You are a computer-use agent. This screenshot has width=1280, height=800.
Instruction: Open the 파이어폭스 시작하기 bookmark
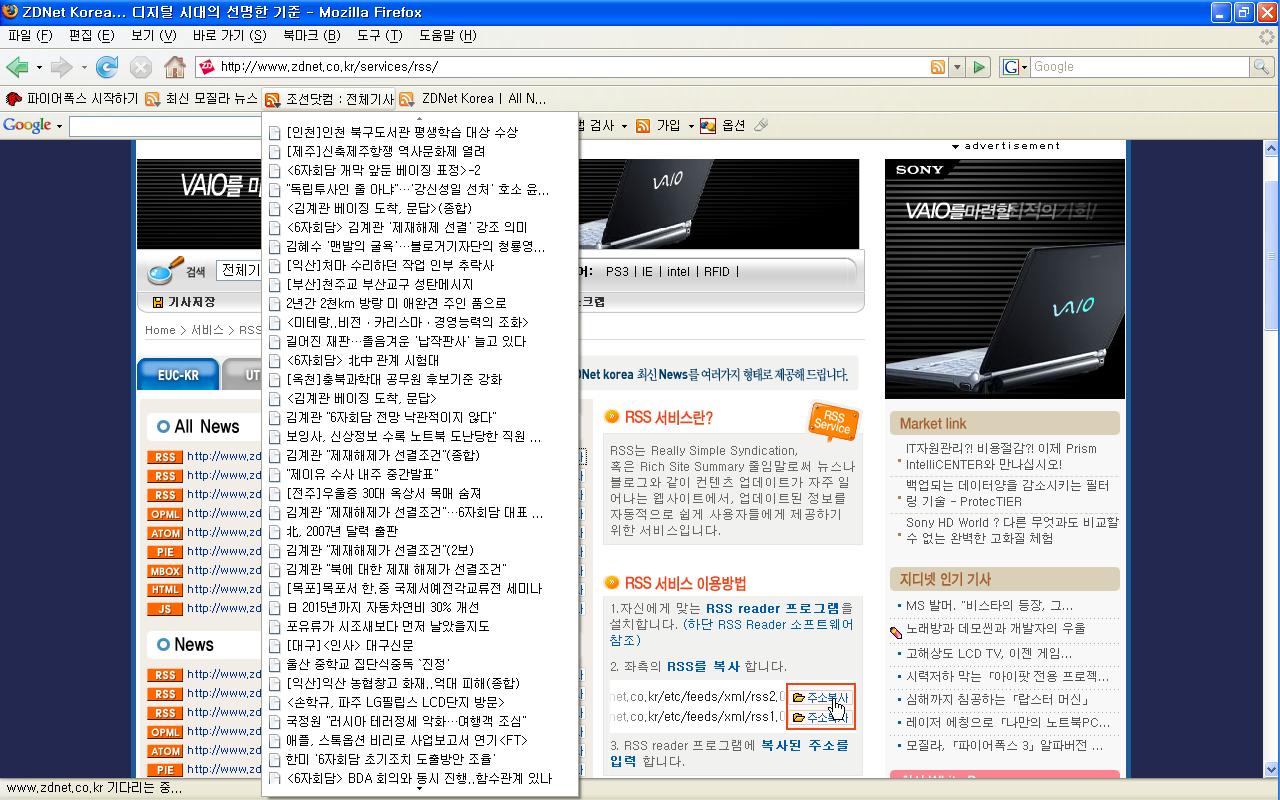point(72,99)
